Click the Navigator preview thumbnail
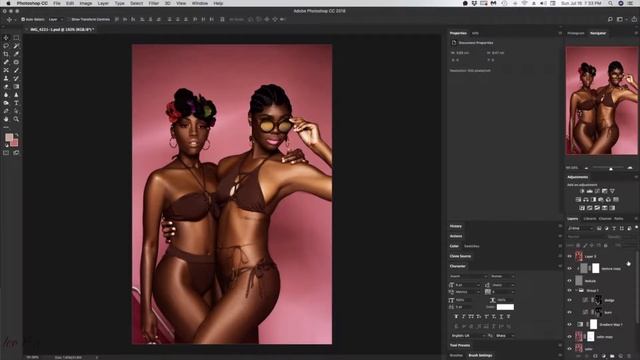Image resolution: width=640 pixels, height=360 pixels. [601, 100]
